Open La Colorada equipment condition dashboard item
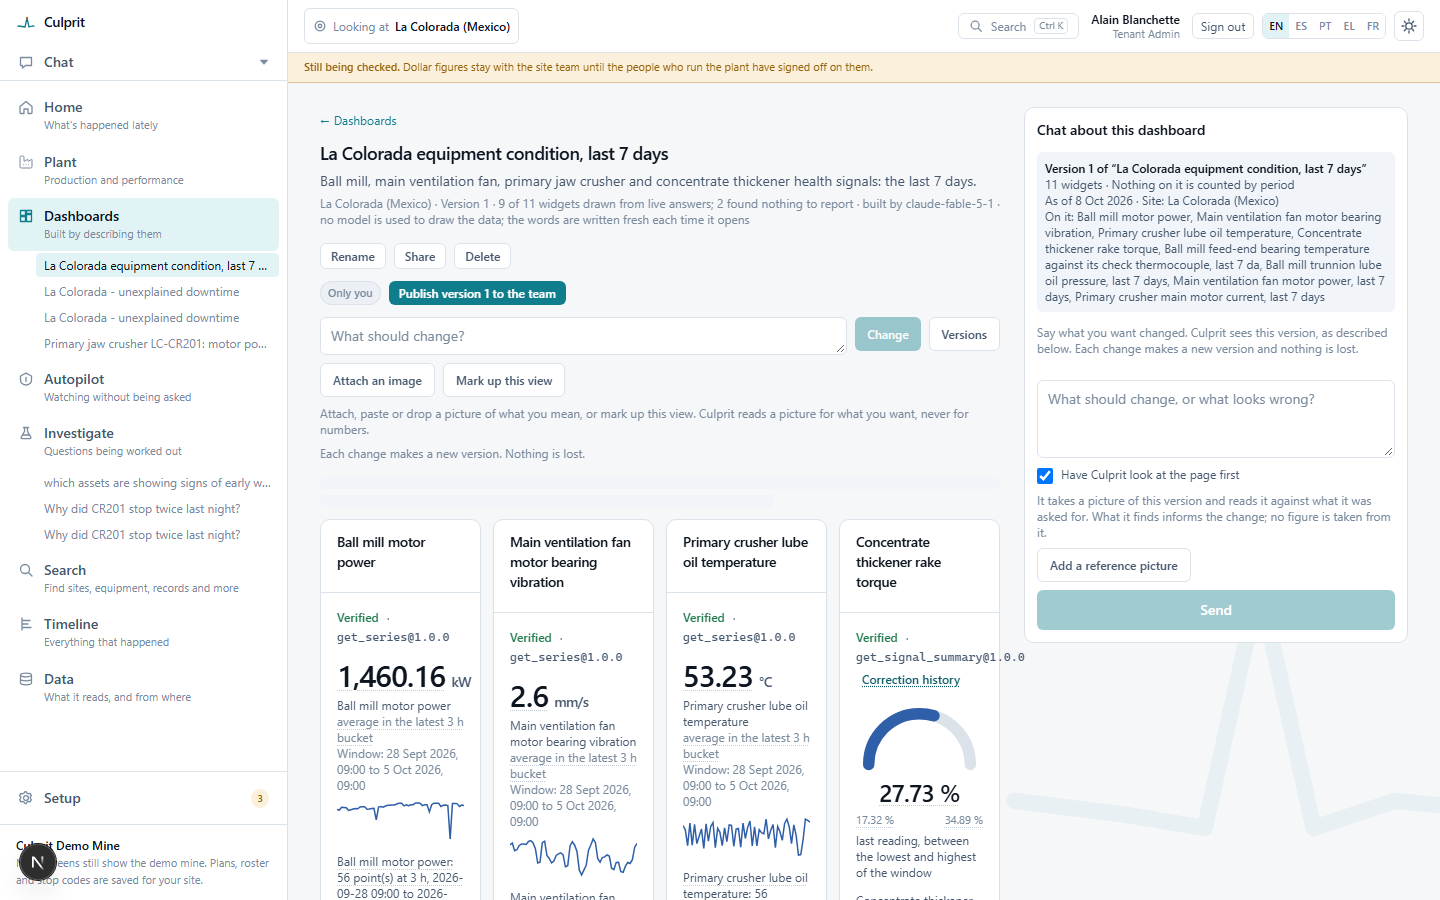This screenshot has width=1440, height=900. pyautogui.click(x=157, y=266)
